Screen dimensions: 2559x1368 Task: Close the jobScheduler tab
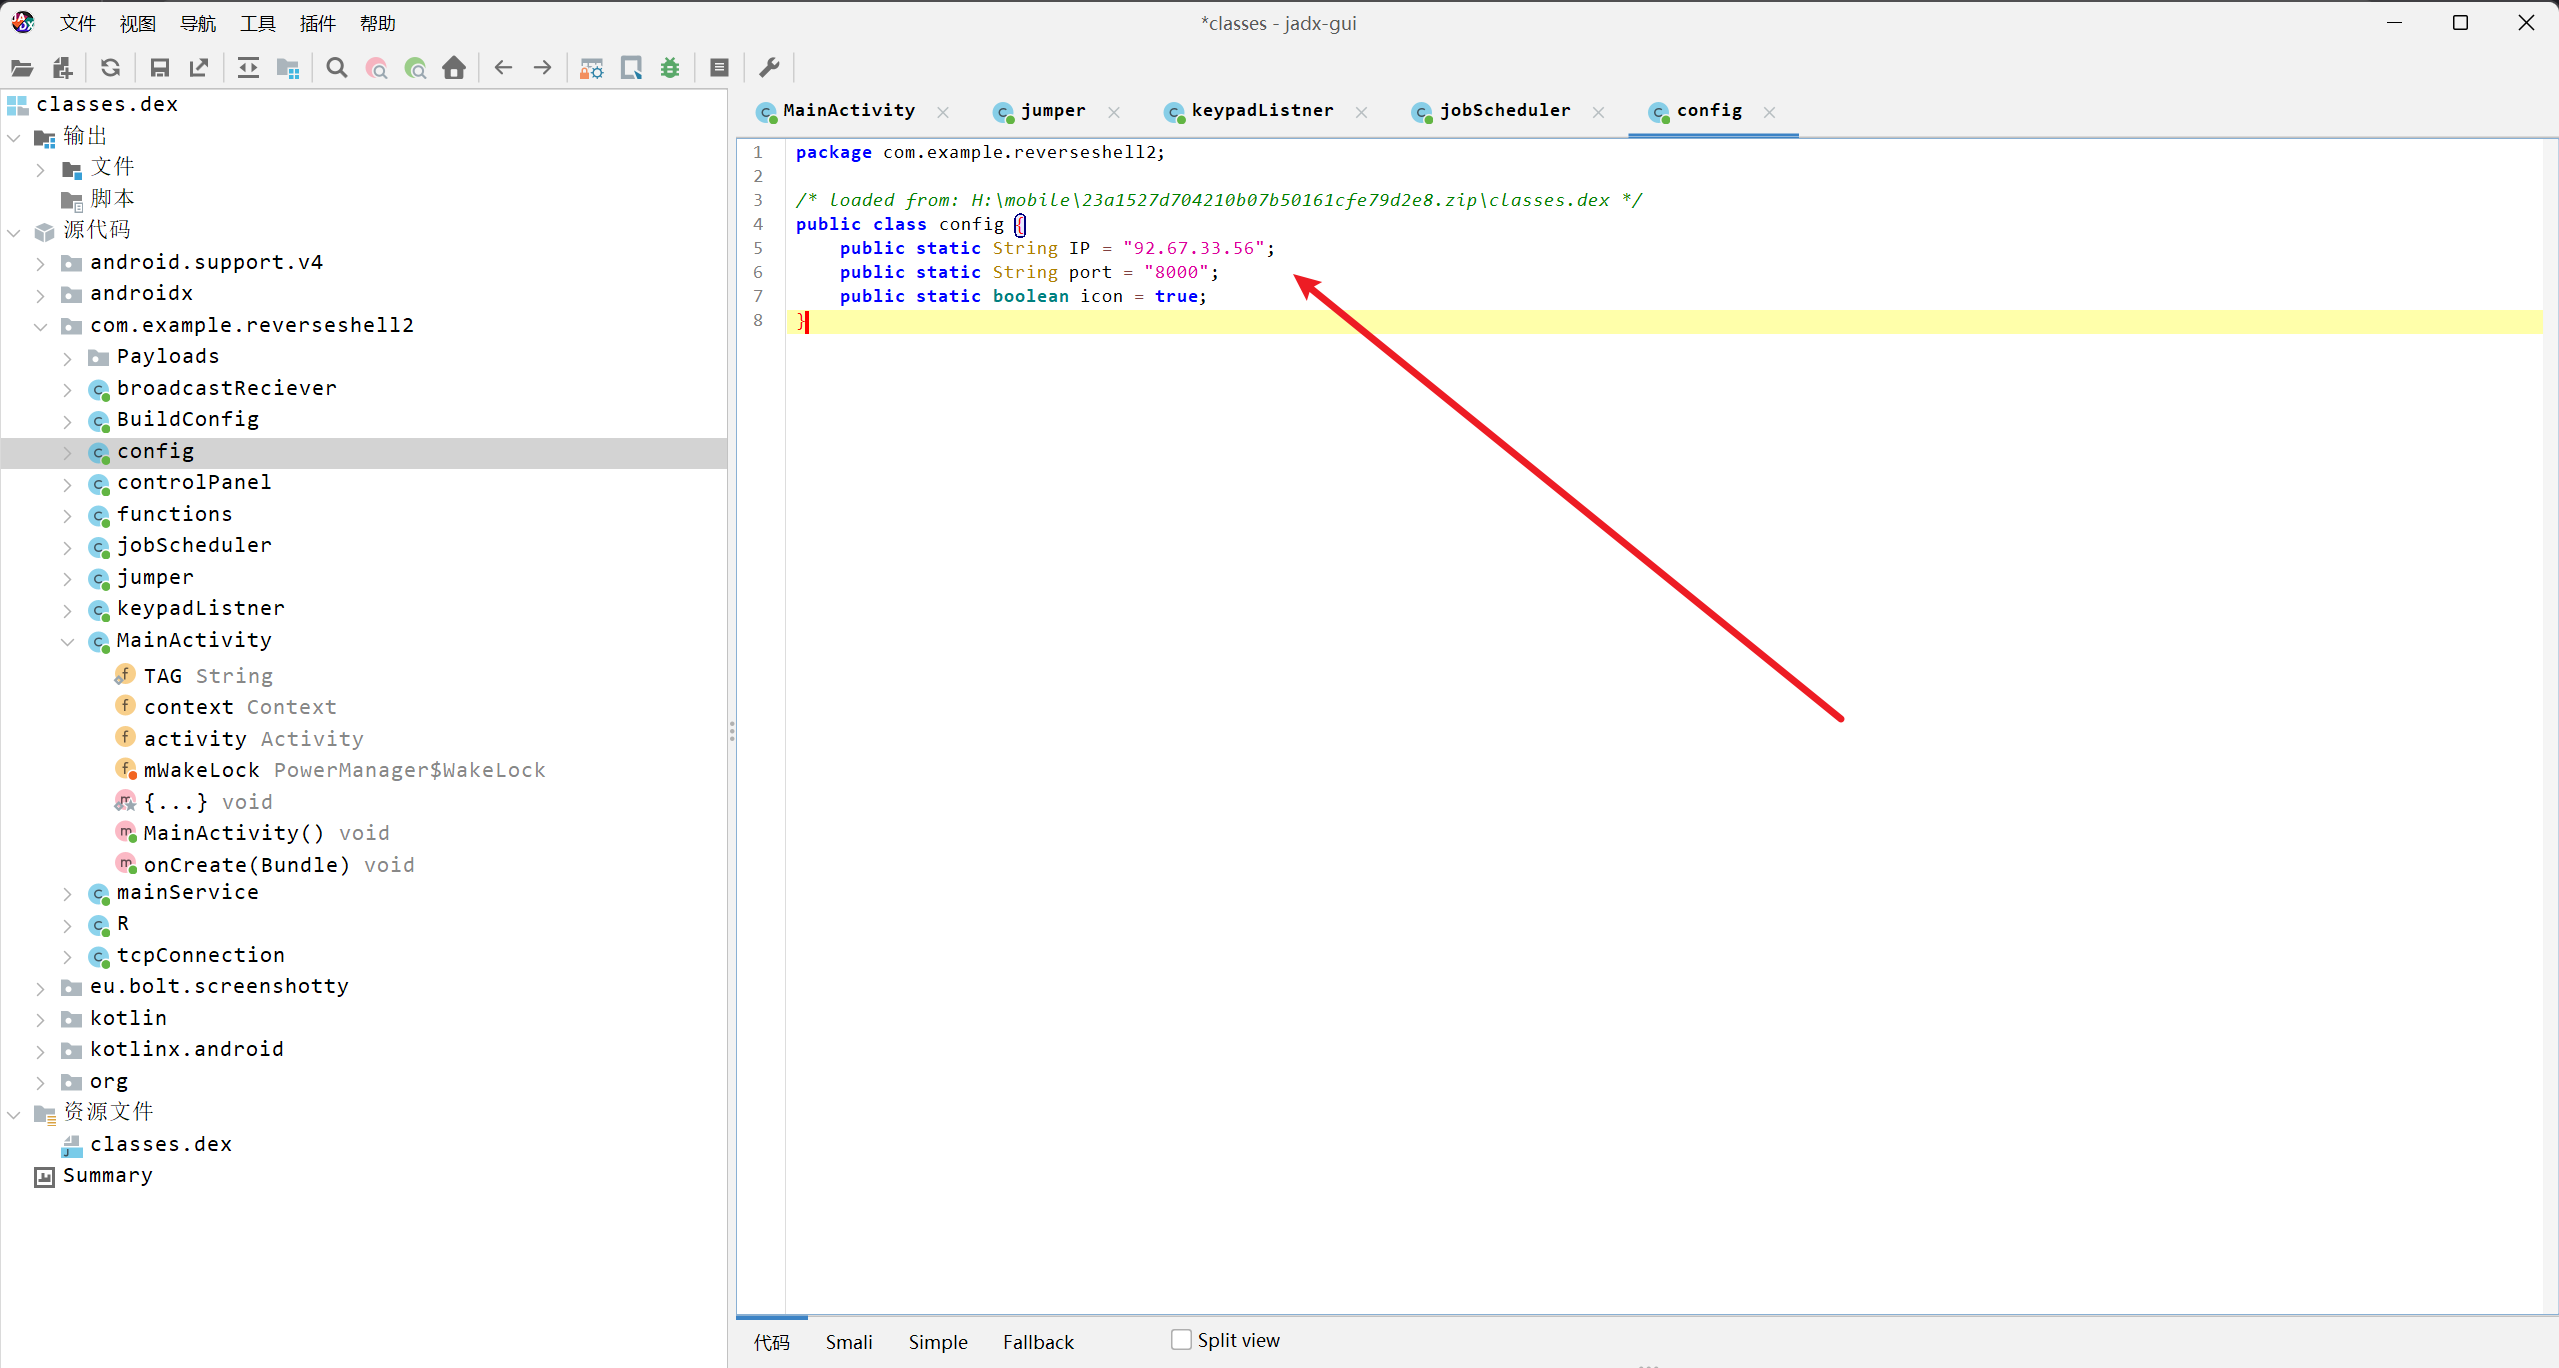1599,112
